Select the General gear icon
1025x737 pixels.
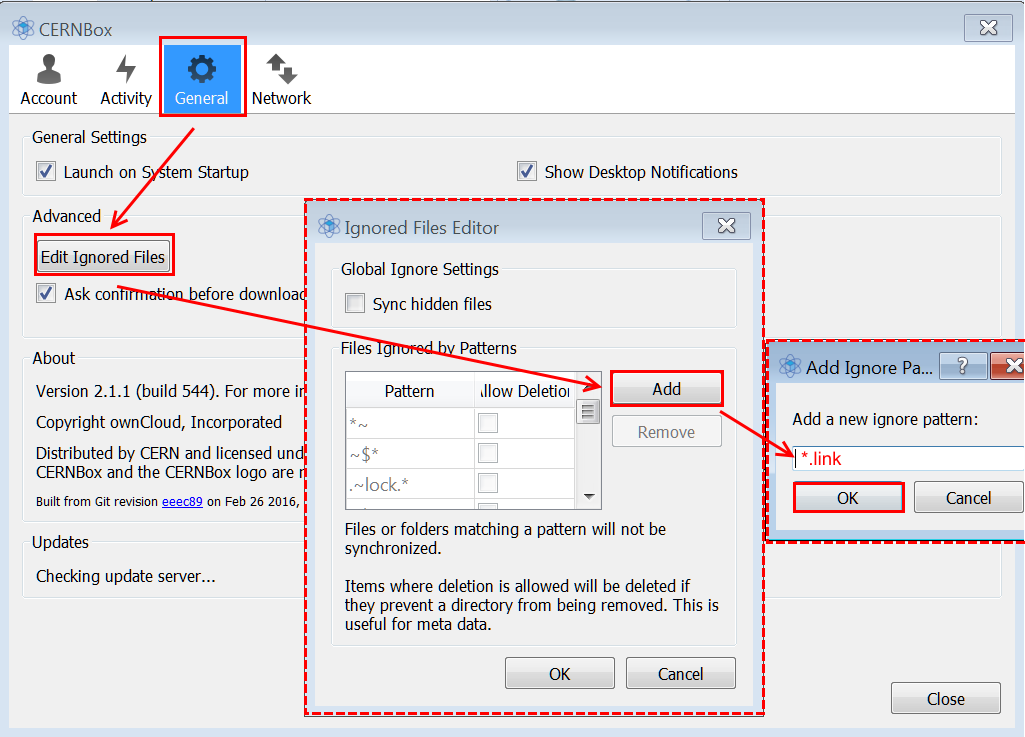pyautogui.click(x=202, y=70)
